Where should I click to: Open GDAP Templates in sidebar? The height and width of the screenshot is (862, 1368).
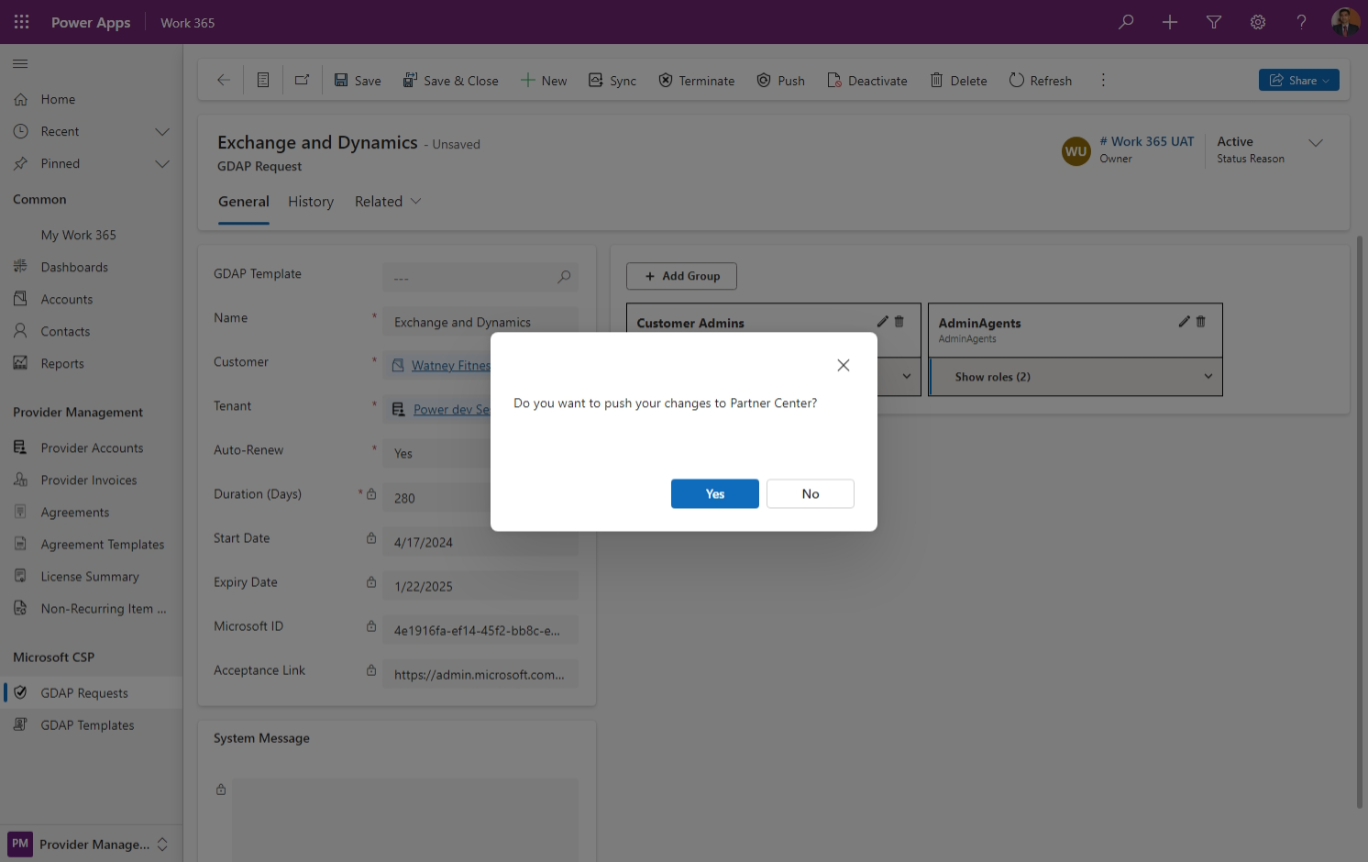(x=91, y=725)
